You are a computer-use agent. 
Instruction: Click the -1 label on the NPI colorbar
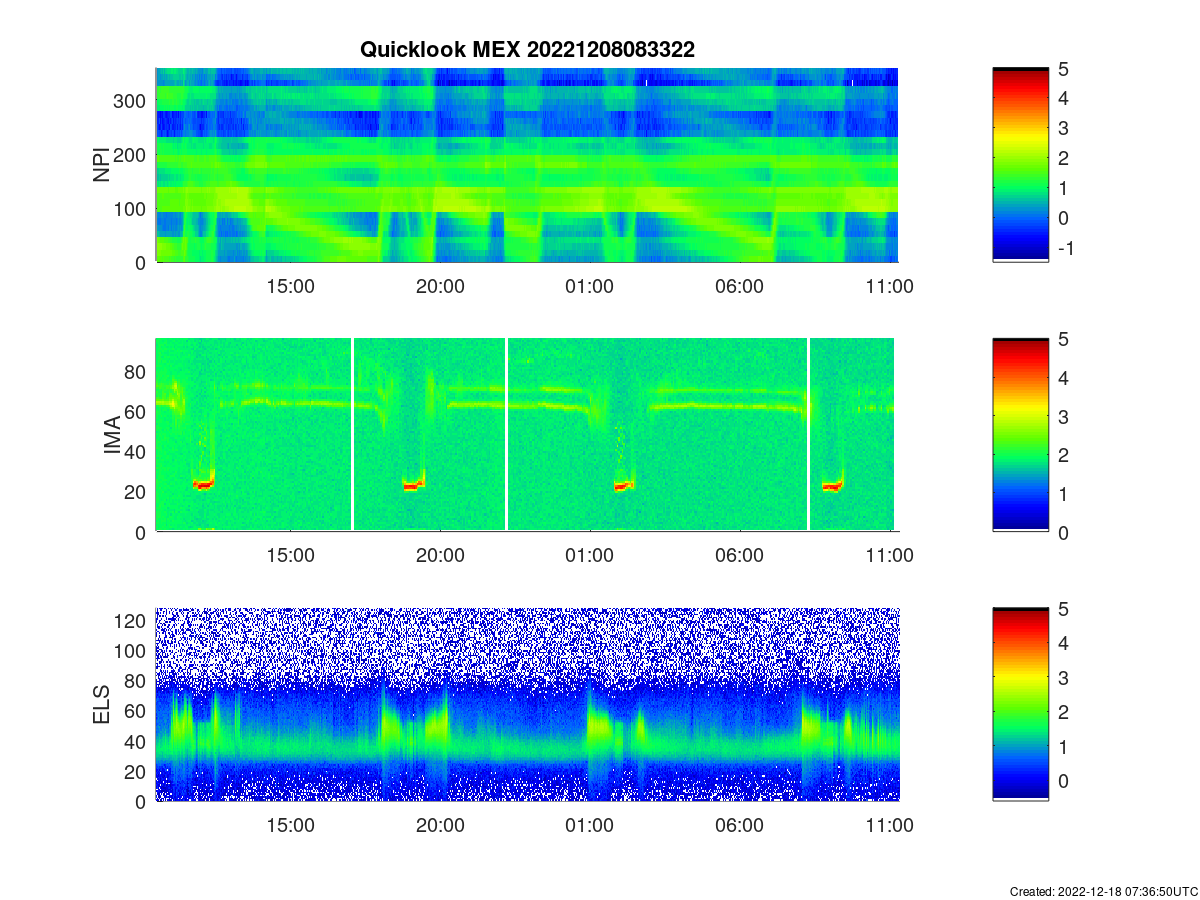pos(1066,248)
